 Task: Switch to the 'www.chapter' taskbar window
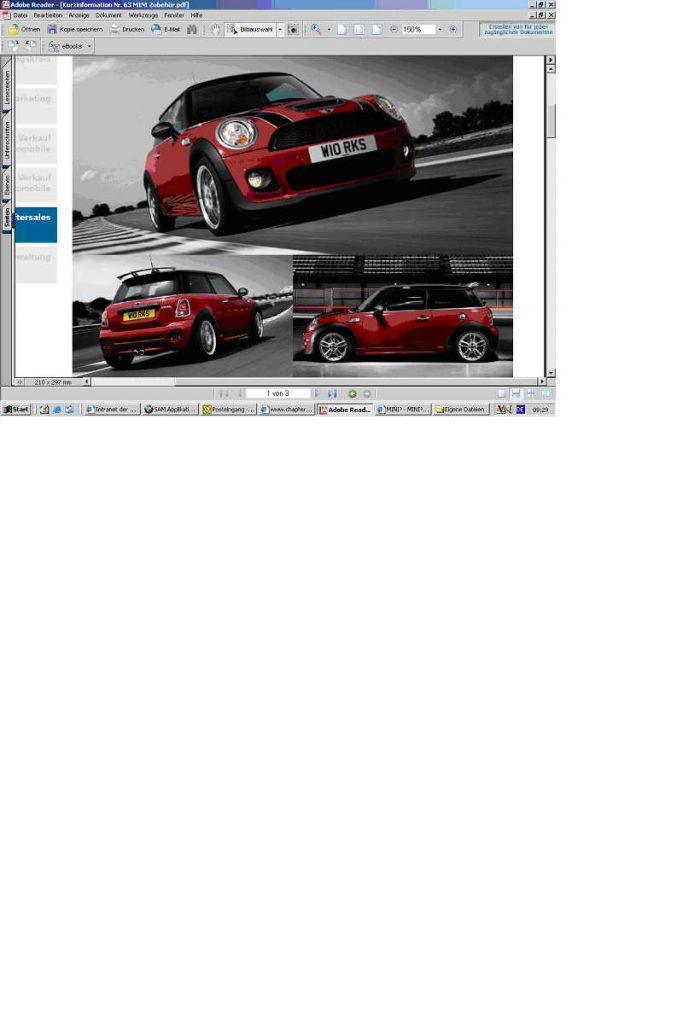tap(286, 409)
